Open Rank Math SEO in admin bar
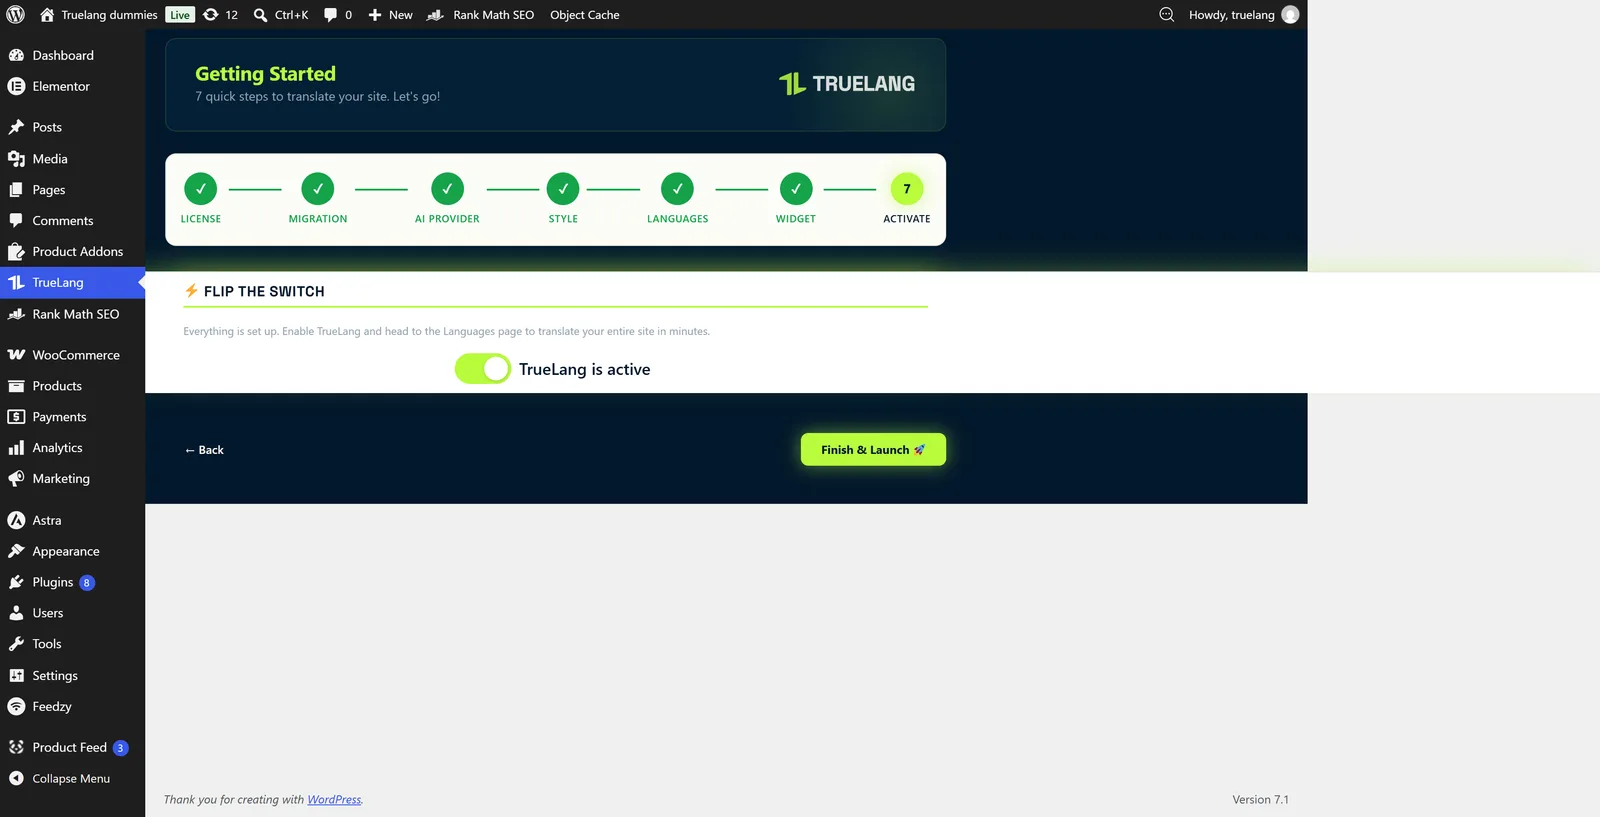Viewport: 1600px width, 817px height. 481,15
